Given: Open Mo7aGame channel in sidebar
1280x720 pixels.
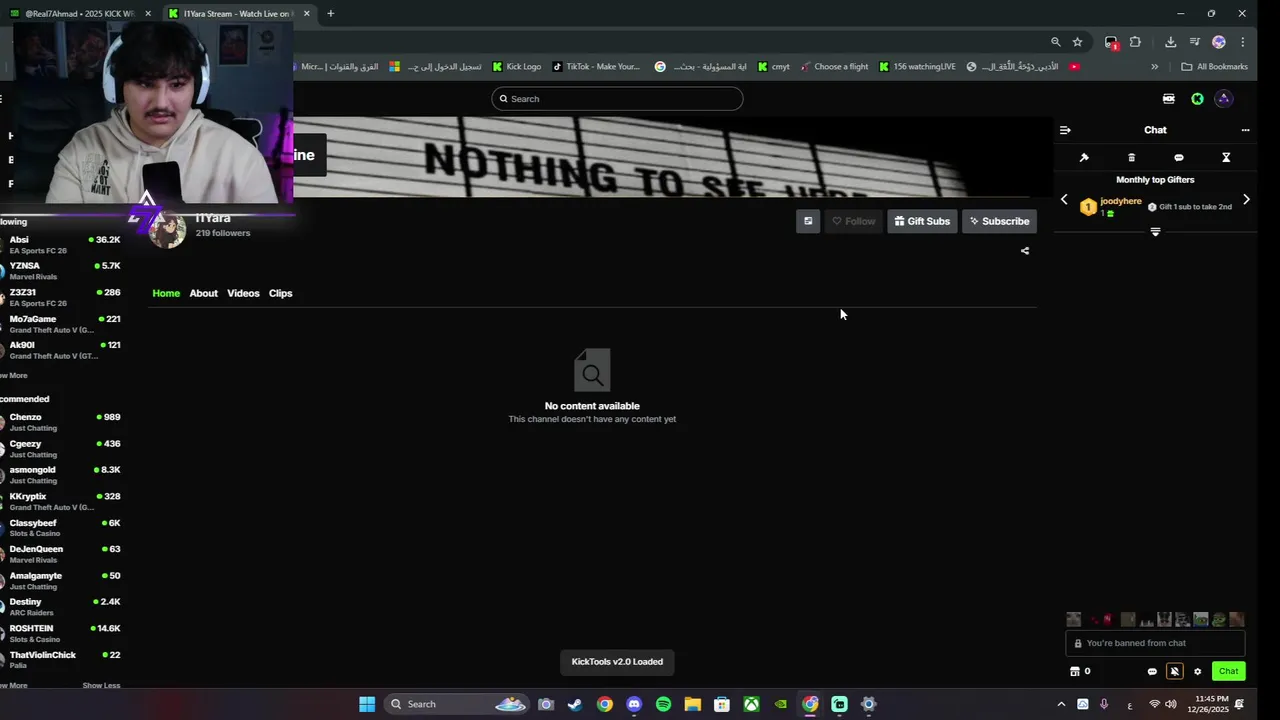Looking at the screenshot, I should pos(60,324).
